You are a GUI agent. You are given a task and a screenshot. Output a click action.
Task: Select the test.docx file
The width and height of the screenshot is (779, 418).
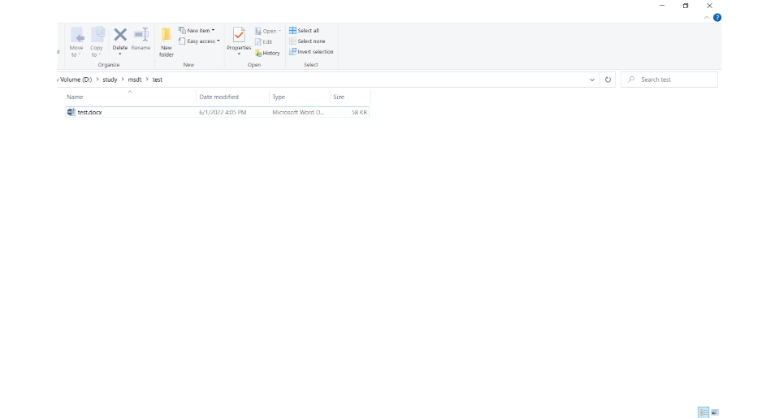(x=217, y=112)
